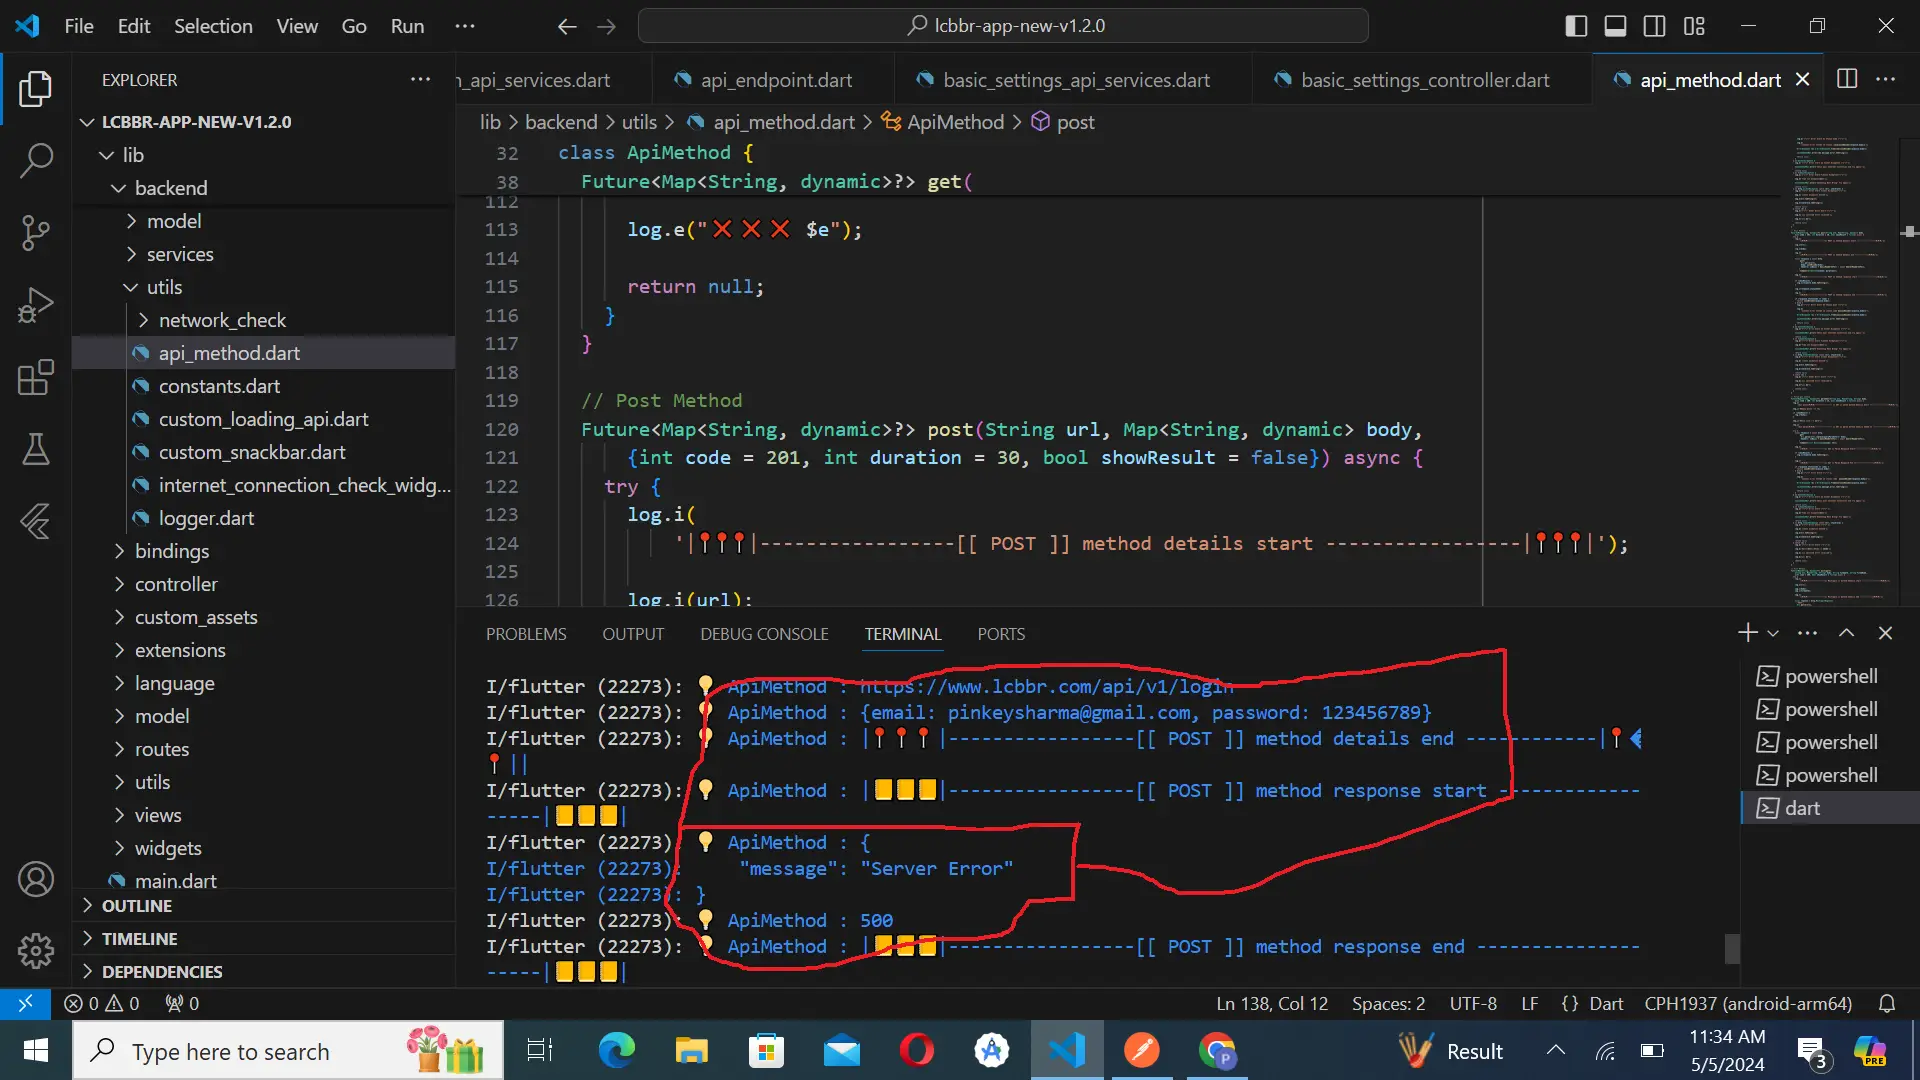1920x1080 pixels.
Task: Collapse the utils folder under backend
Action: click(164, 287)
